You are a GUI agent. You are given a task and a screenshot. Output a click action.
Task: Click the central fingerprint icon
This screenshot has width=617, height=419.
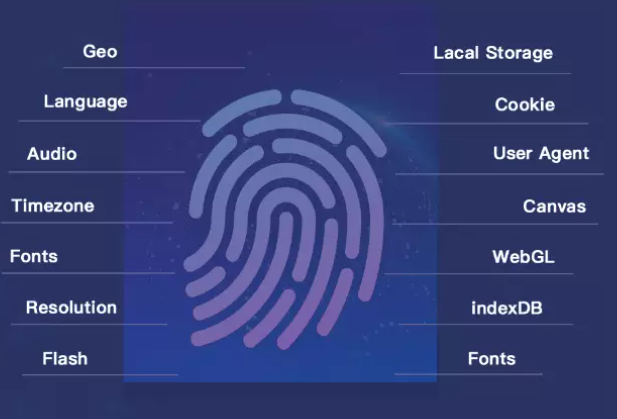point(285,220)
